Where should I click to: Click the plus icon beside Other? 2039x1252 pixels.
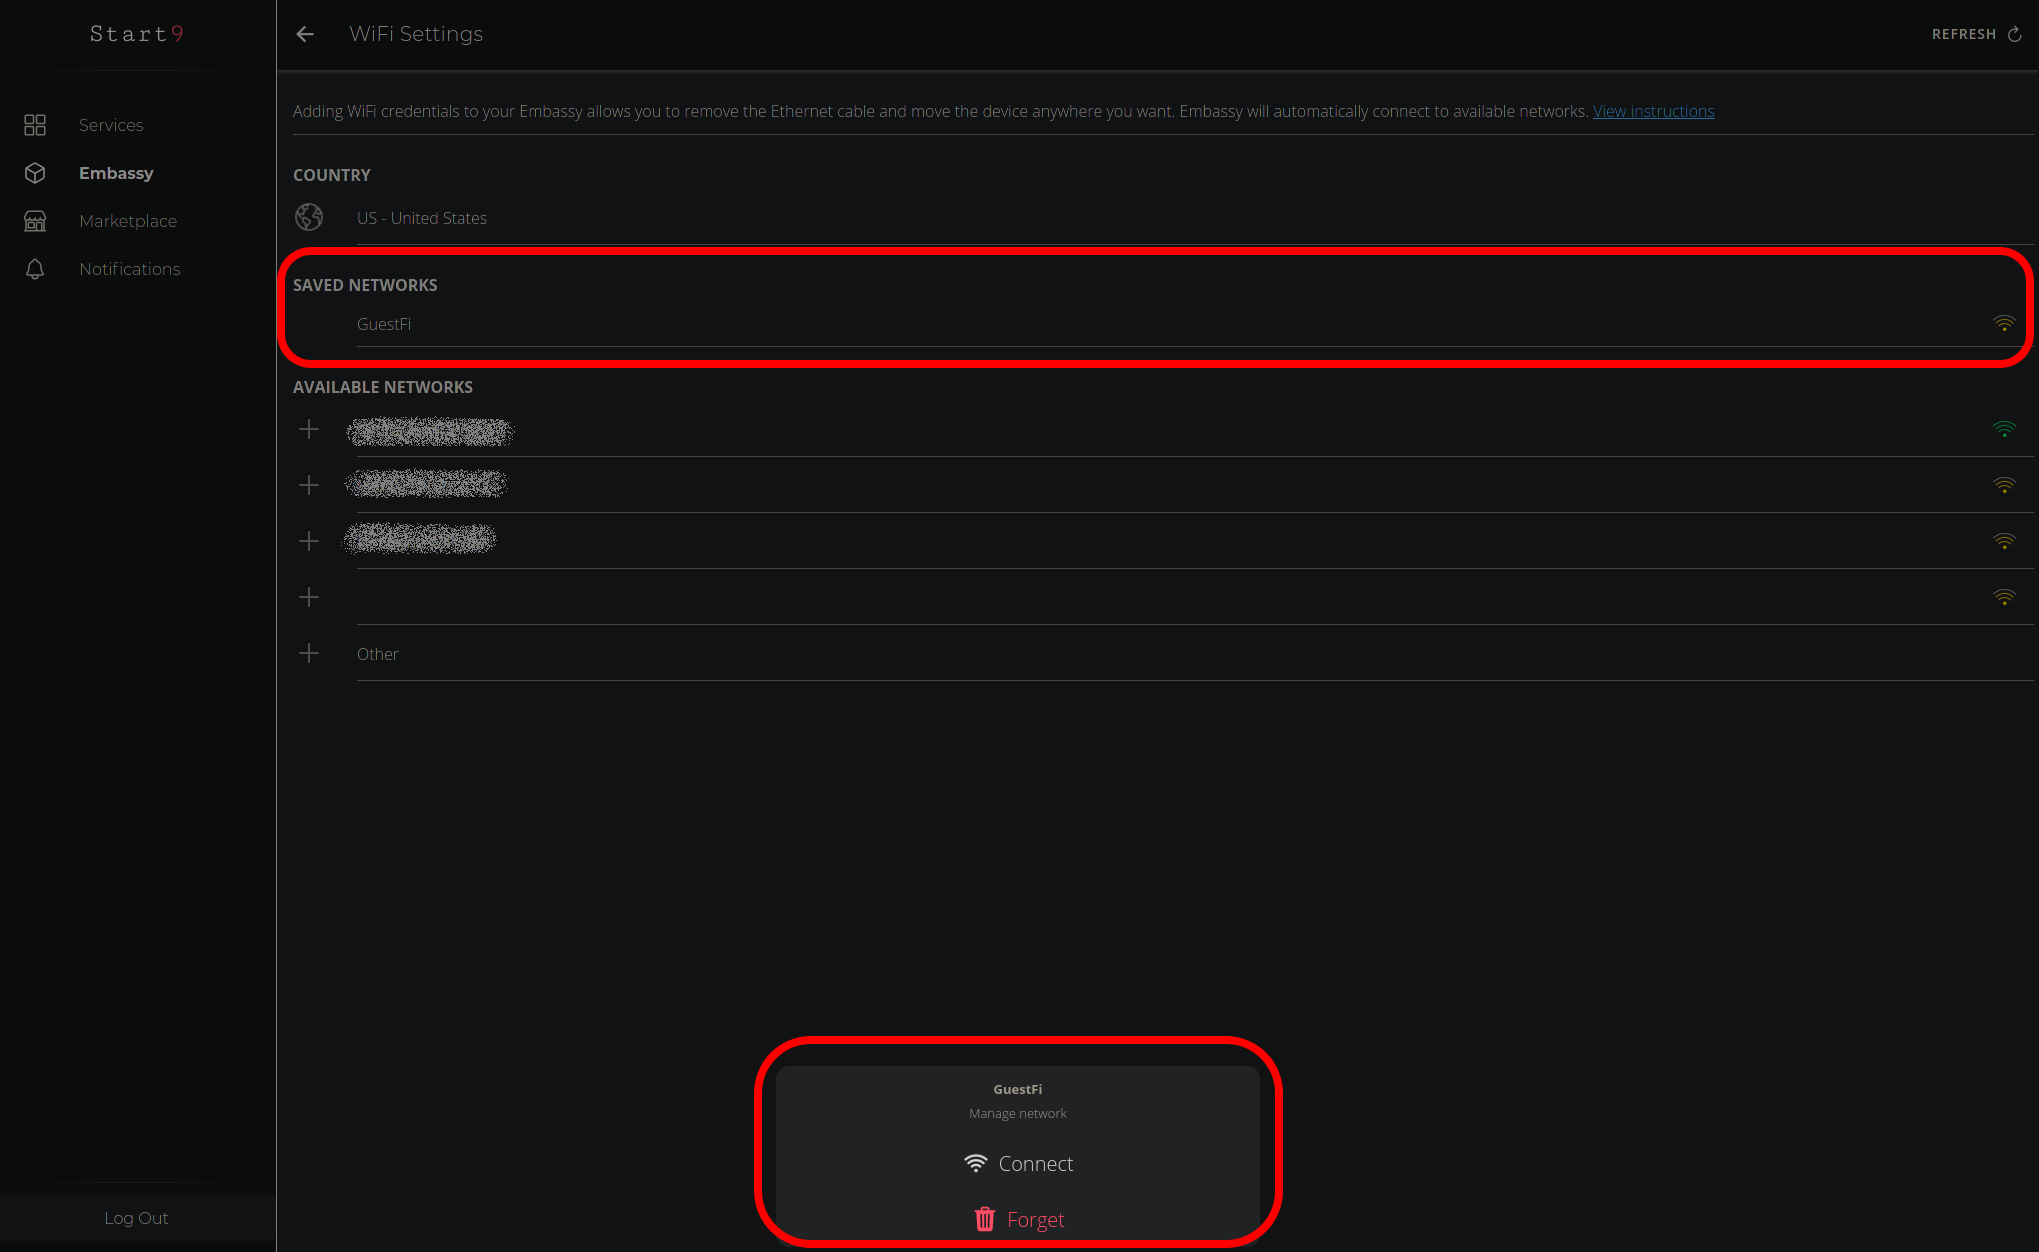click(x=309, y=653)
